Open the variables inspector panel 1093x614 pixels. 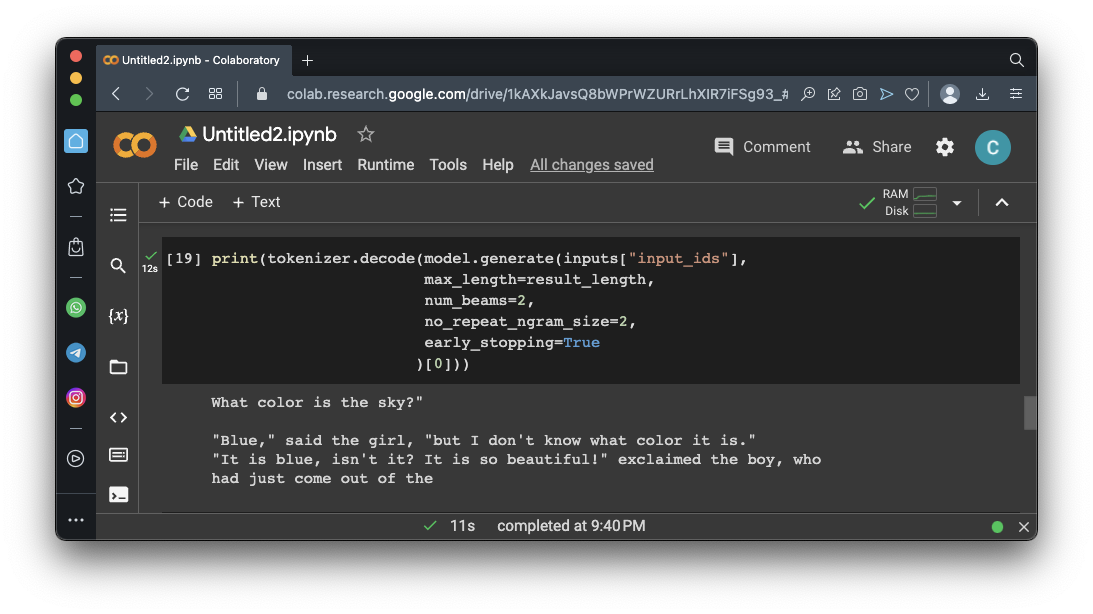tap(118, 316)
